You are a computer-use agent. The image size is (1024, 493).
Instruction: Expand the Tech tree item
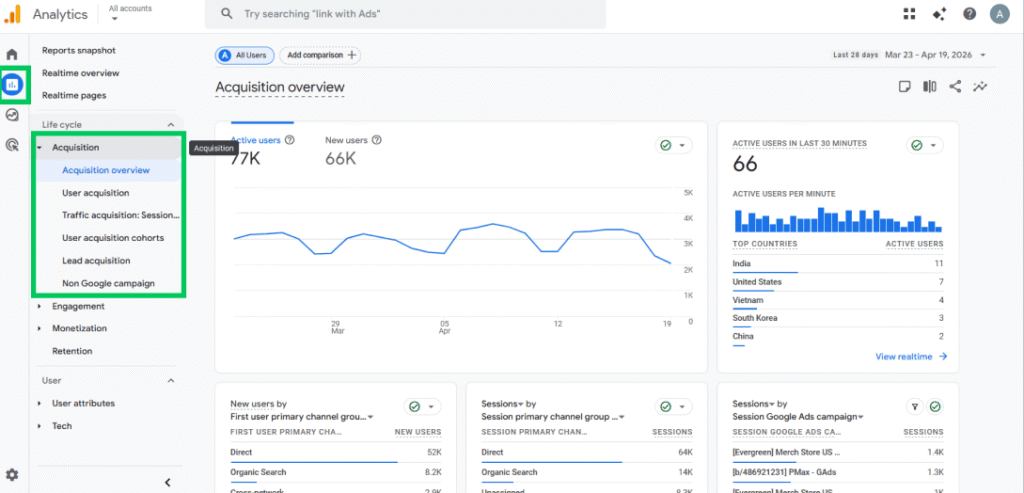39,426
